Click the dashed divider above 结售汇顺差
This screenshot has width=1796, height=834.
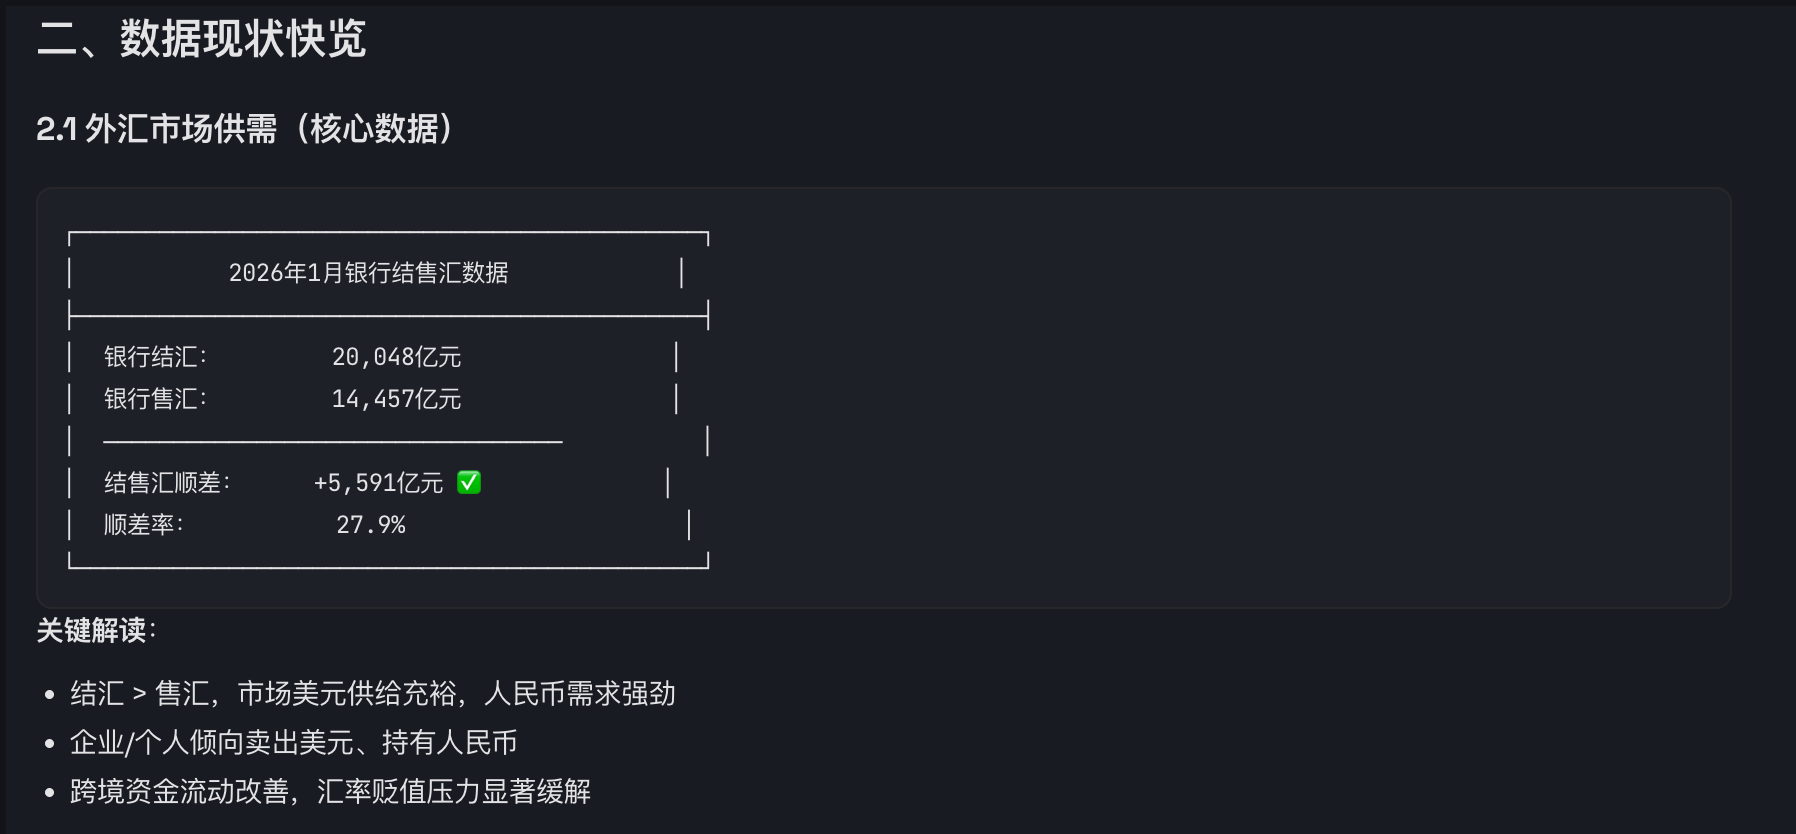click(332, 441)
